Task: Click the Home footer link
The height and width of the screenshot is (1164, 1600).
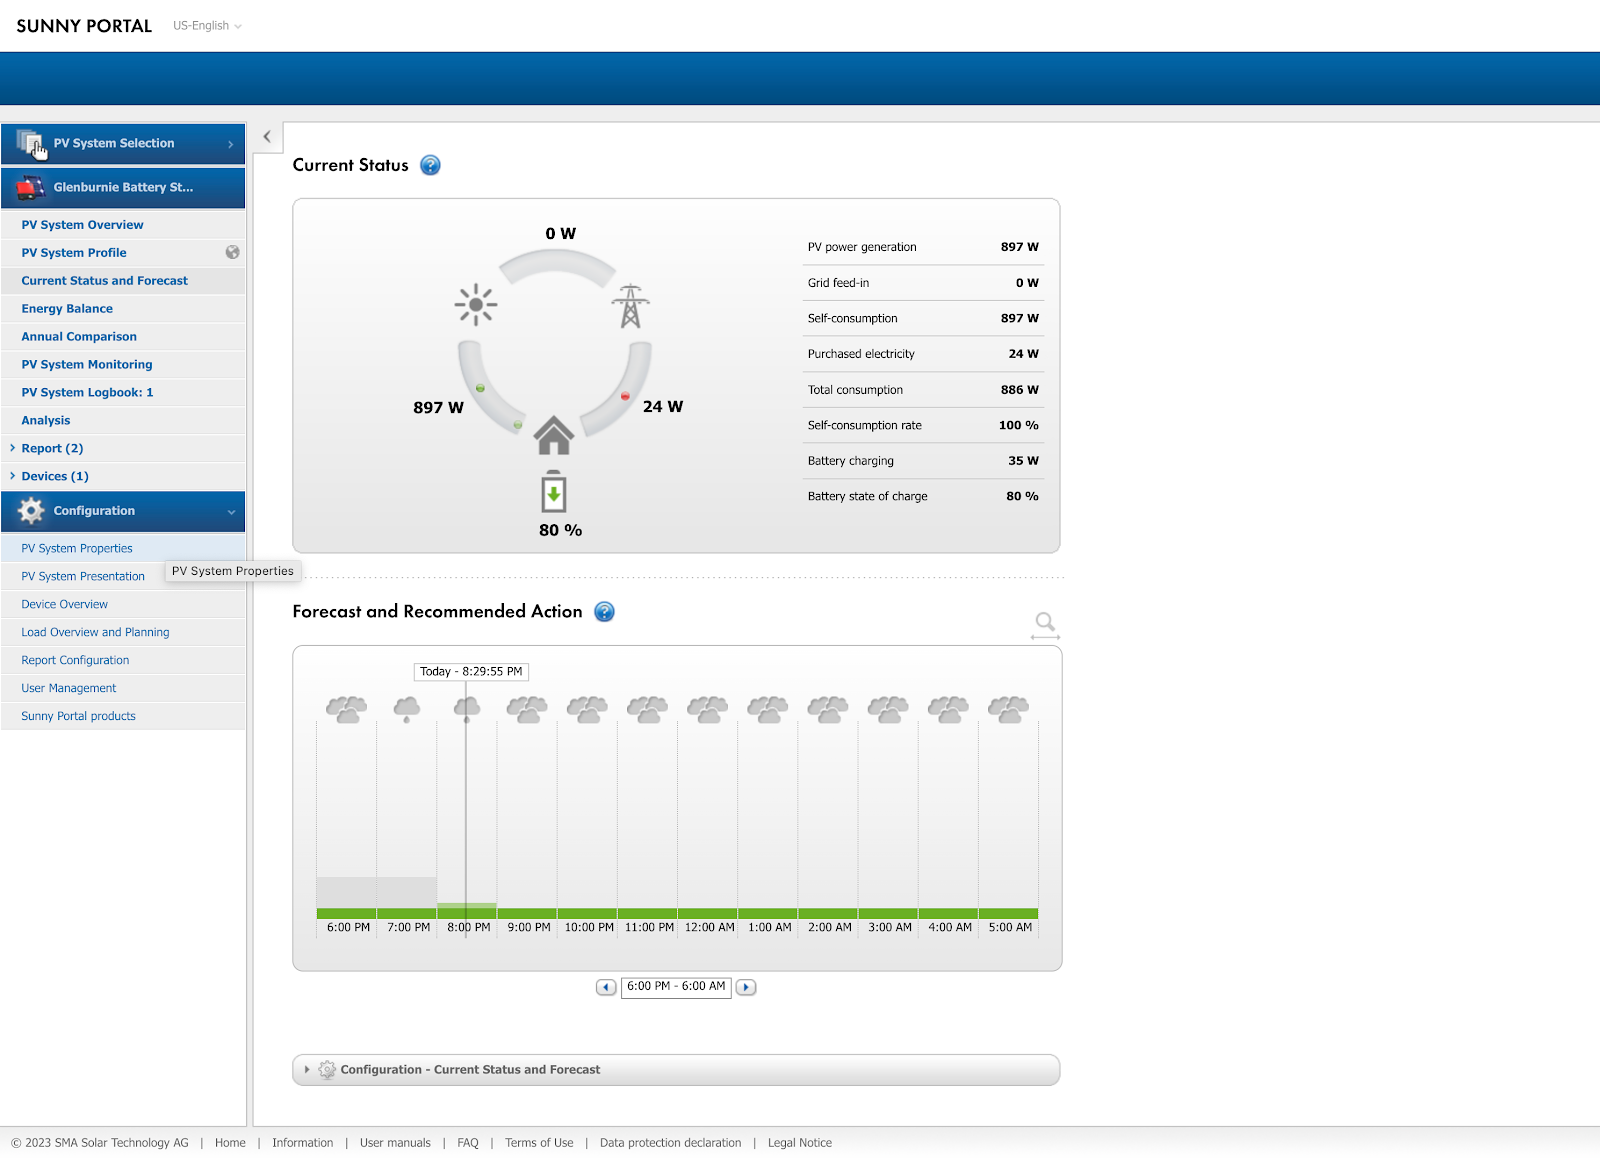Action: pyautogui.click(x=230, y=1143)
